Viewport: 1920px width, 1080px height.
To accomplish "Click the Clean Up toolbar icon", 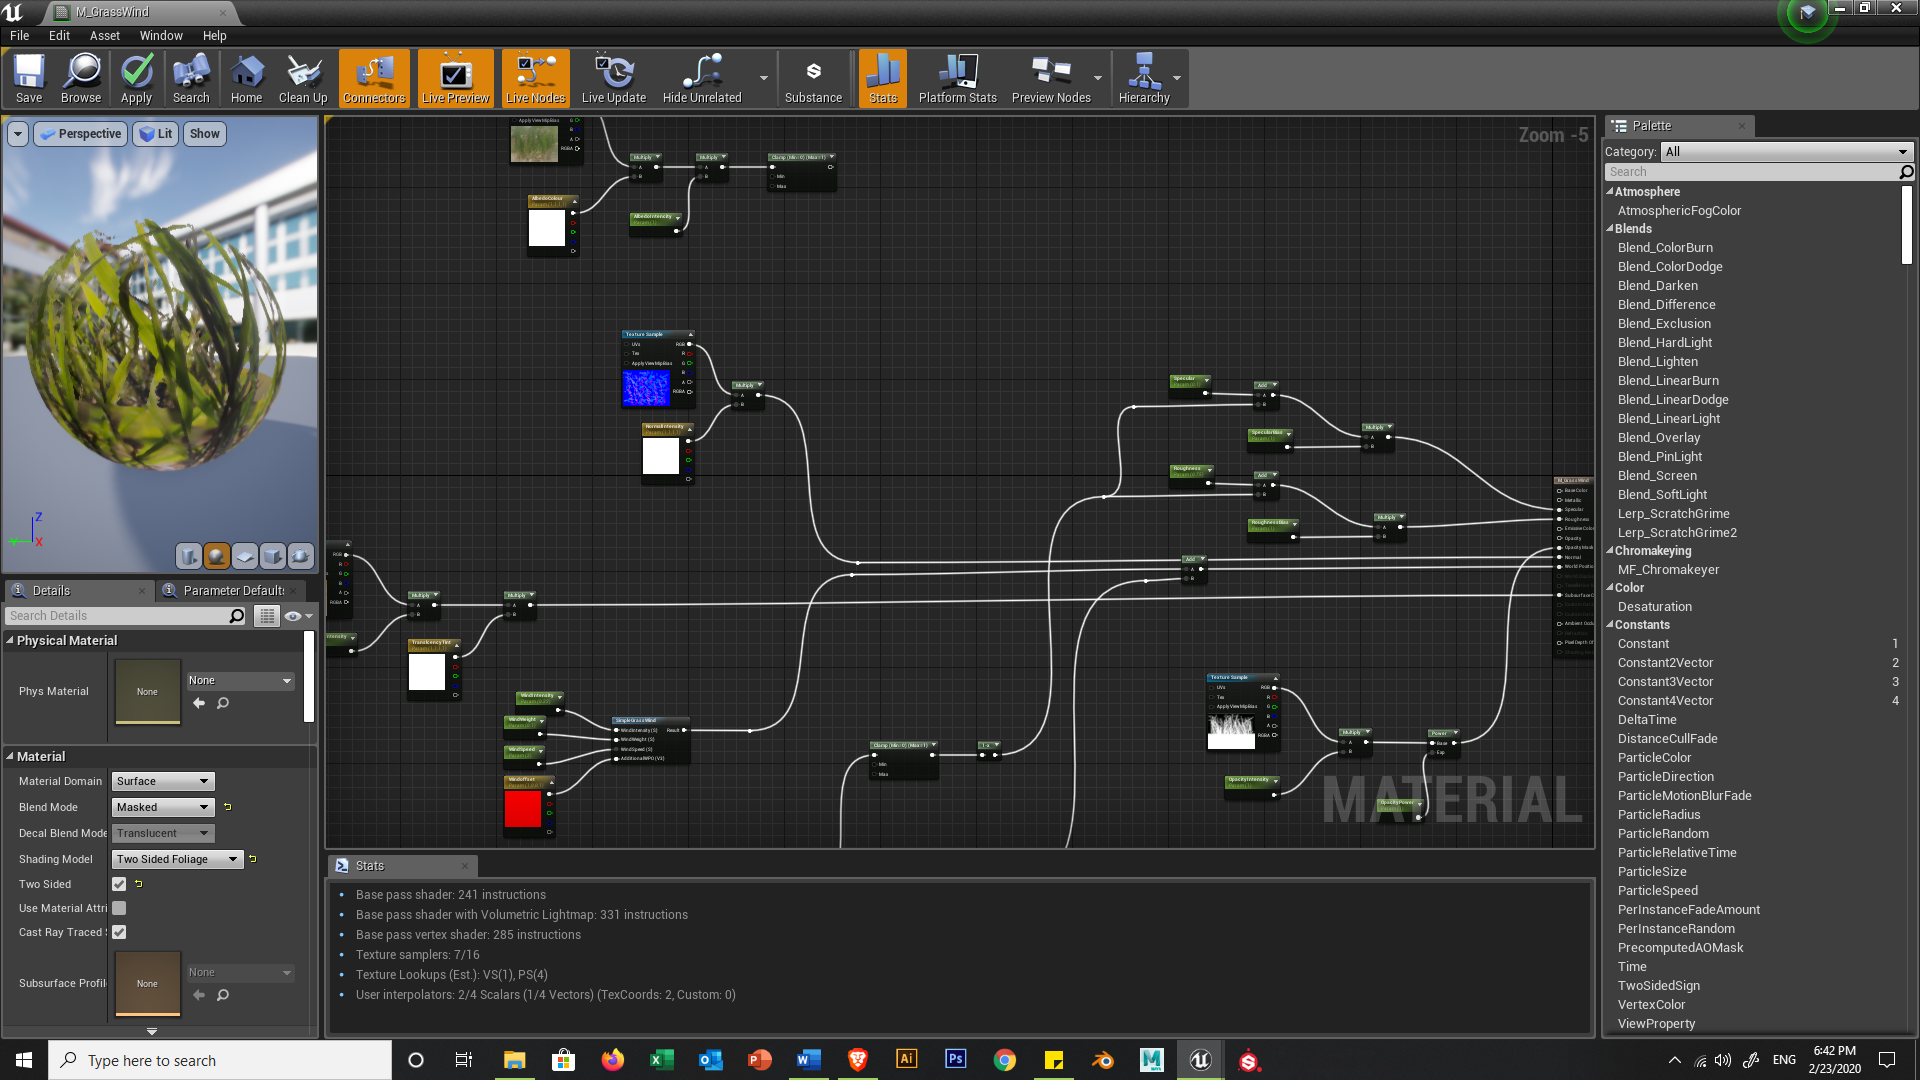I will click(x=303, y=72).
